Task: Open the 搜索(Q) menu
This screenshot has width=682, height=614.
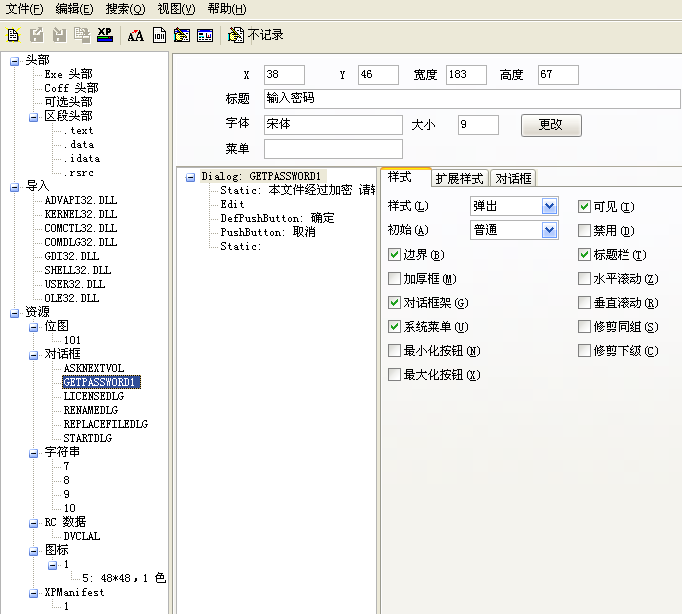Action: [x=125, y=9]
